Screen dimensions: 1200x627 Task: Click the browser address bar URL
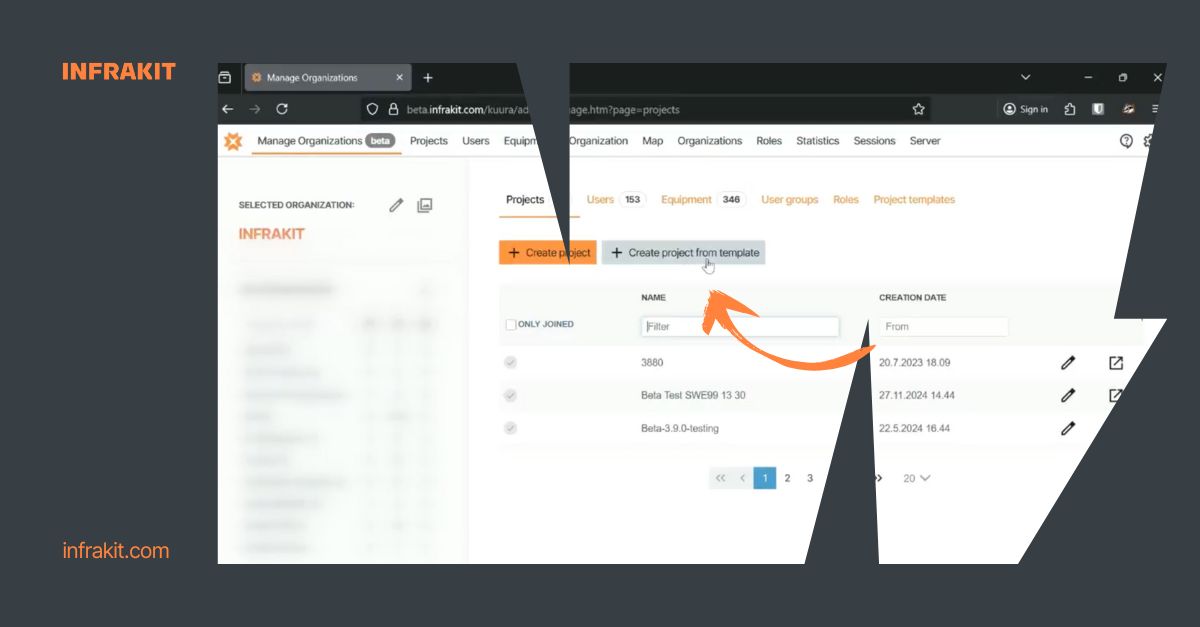543,109
